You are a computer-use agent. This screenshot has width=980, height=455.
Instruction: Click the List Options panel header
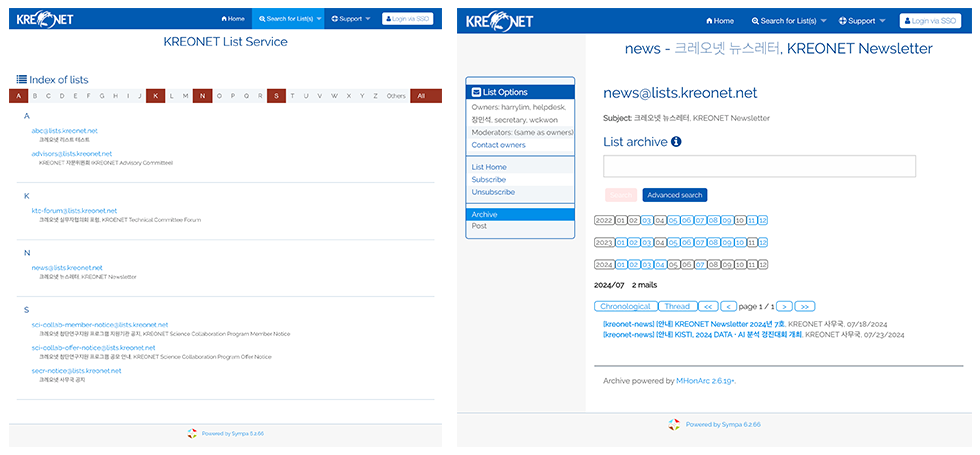(520, 92)
